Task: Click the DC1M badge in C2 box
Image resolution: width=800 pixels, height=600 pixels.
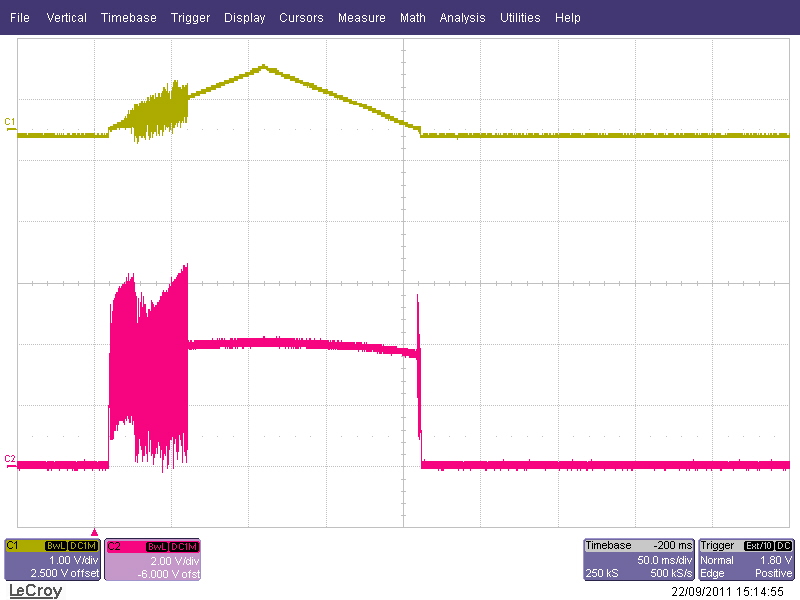Action: [x=184, y=546]
